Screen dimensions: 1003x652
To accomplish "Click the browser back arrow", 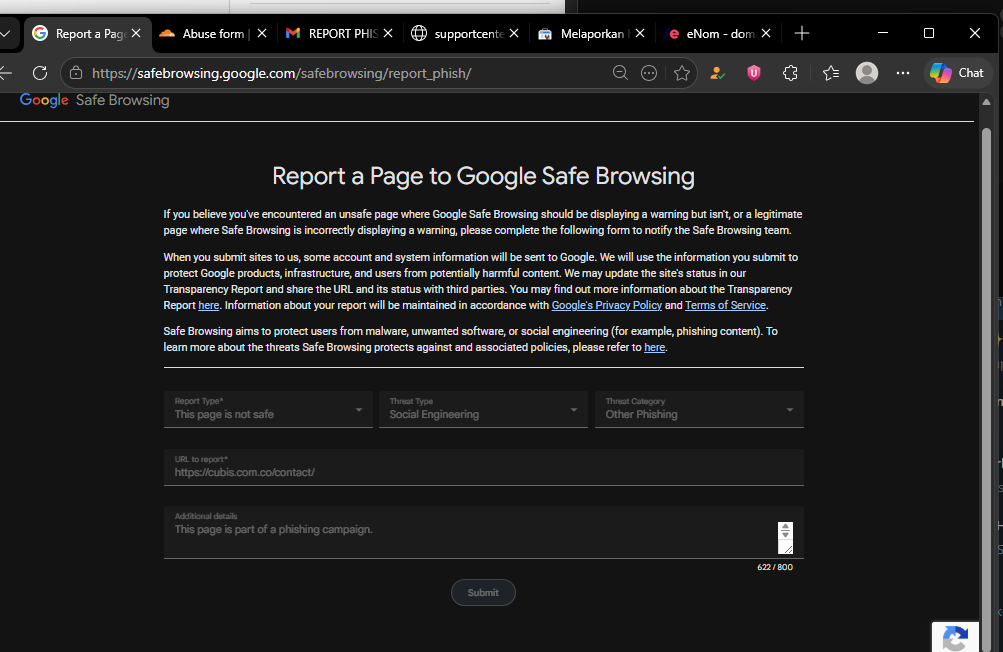I will tap(6, 73).
